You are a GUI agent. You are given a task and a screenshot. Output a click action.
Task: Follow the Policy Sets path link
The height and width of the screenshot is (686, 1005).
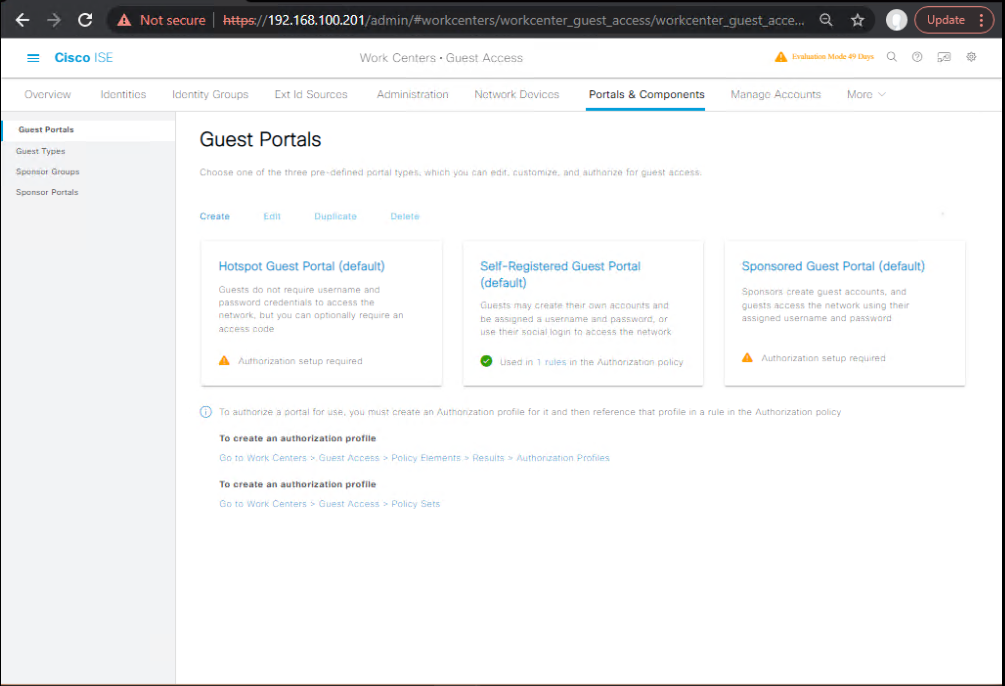tap(329, 504)
